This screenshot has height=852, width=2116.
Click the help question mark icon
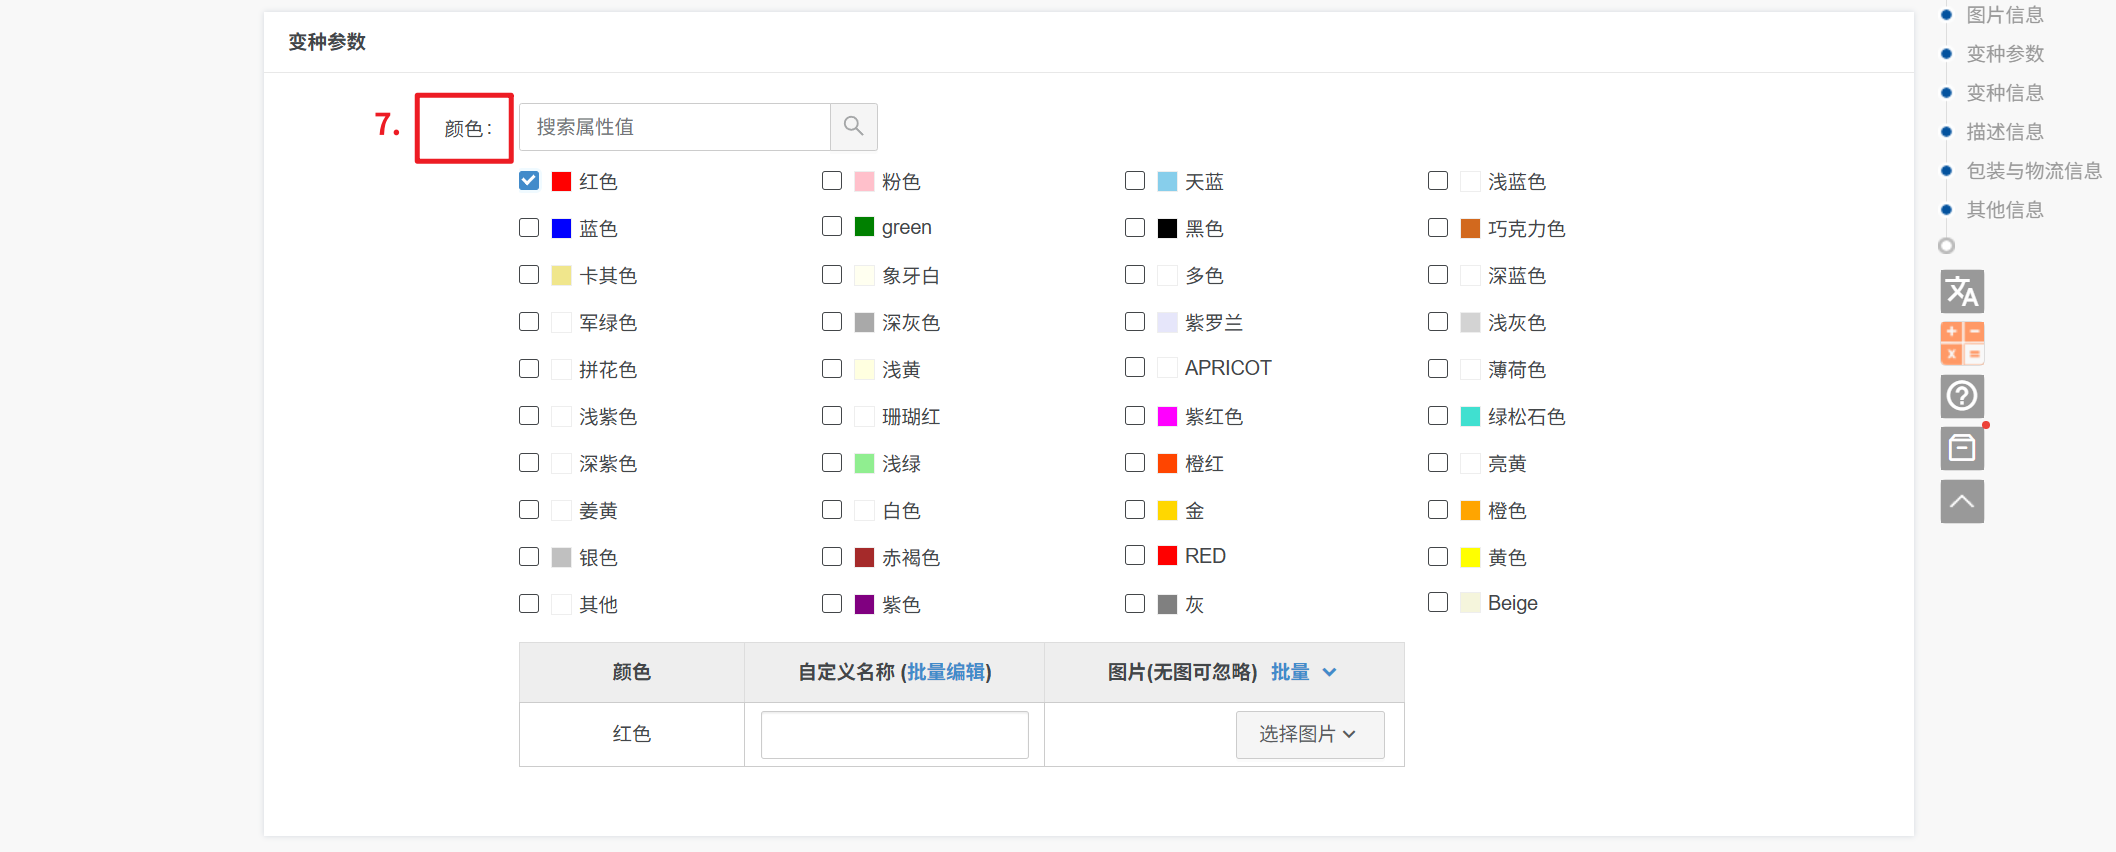pos(1961,396)
